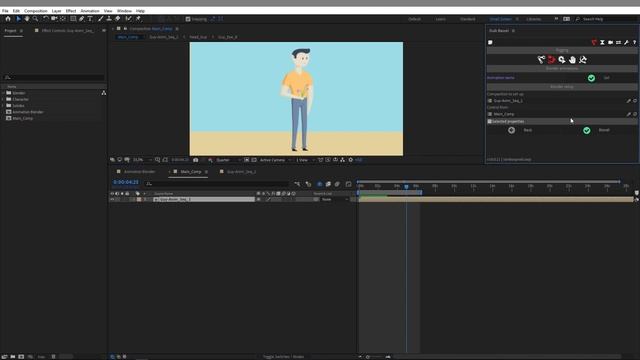
Task: Click timeline navigator bar above ruler
Action: click(x=489, y=181)
